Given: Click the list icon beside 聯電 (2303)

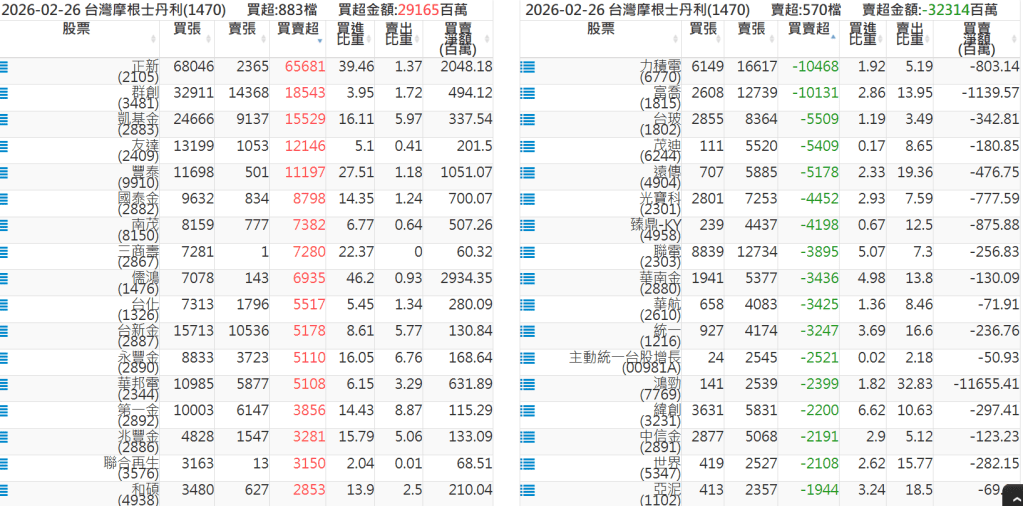Looking at the screenshot, I should 527,251.
